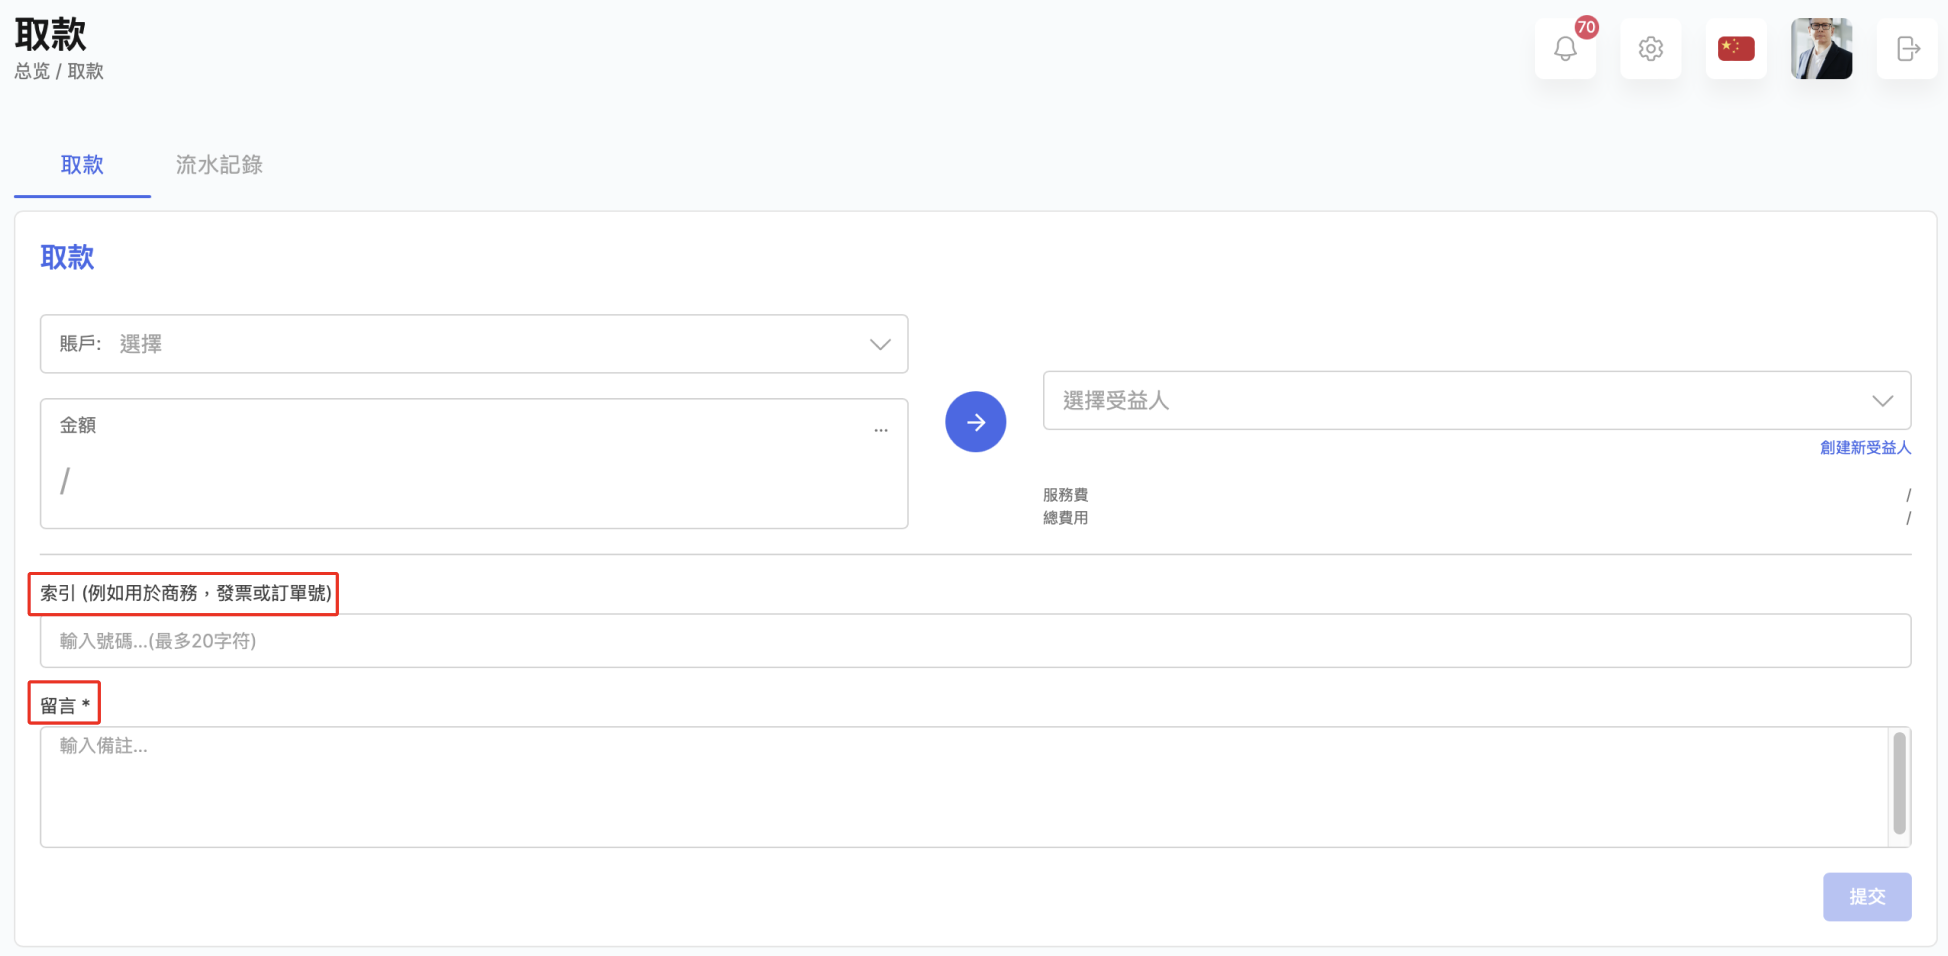Click the 總費用 label text
This screenshot has height=956, width=1948.
[x=1065, y=518]
